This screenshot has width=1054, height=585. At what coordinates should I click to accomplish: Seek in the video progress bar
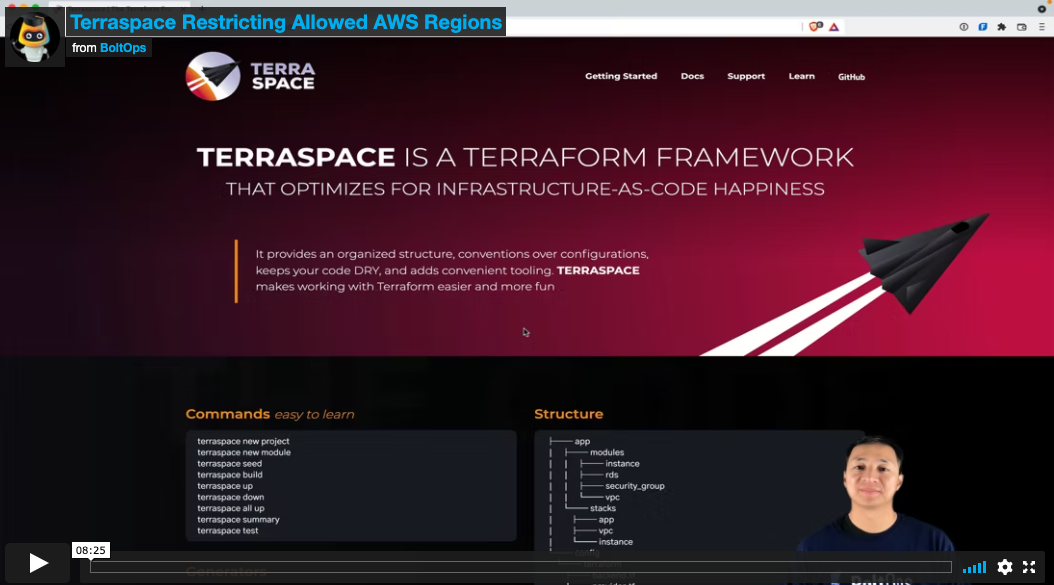click(520, 567)
